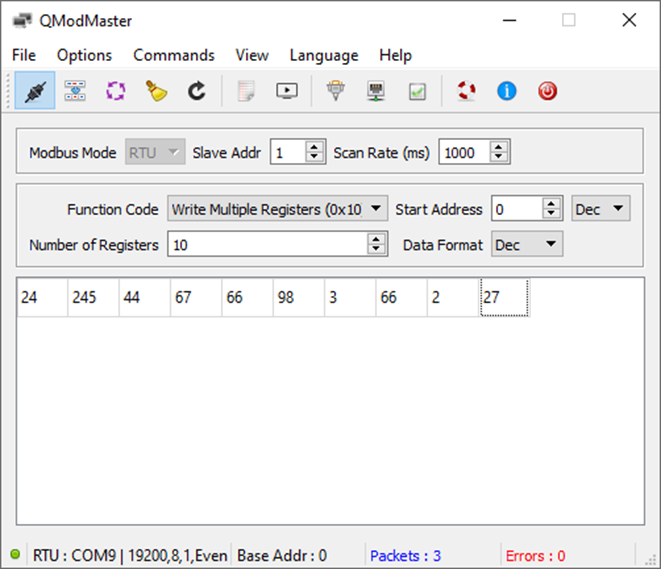The height and width of the screenshot is (569, 661).
Task: Click the Base Addr : 0 status text
Action: [x=282, y=556]
